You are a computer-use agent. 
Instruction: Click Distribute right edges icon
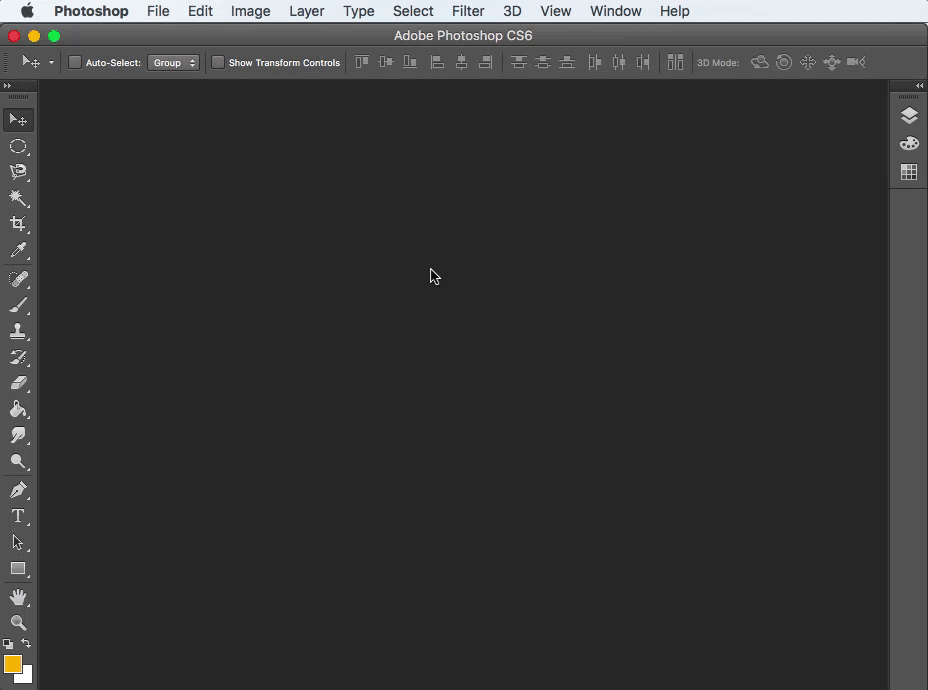click(643, 62)
